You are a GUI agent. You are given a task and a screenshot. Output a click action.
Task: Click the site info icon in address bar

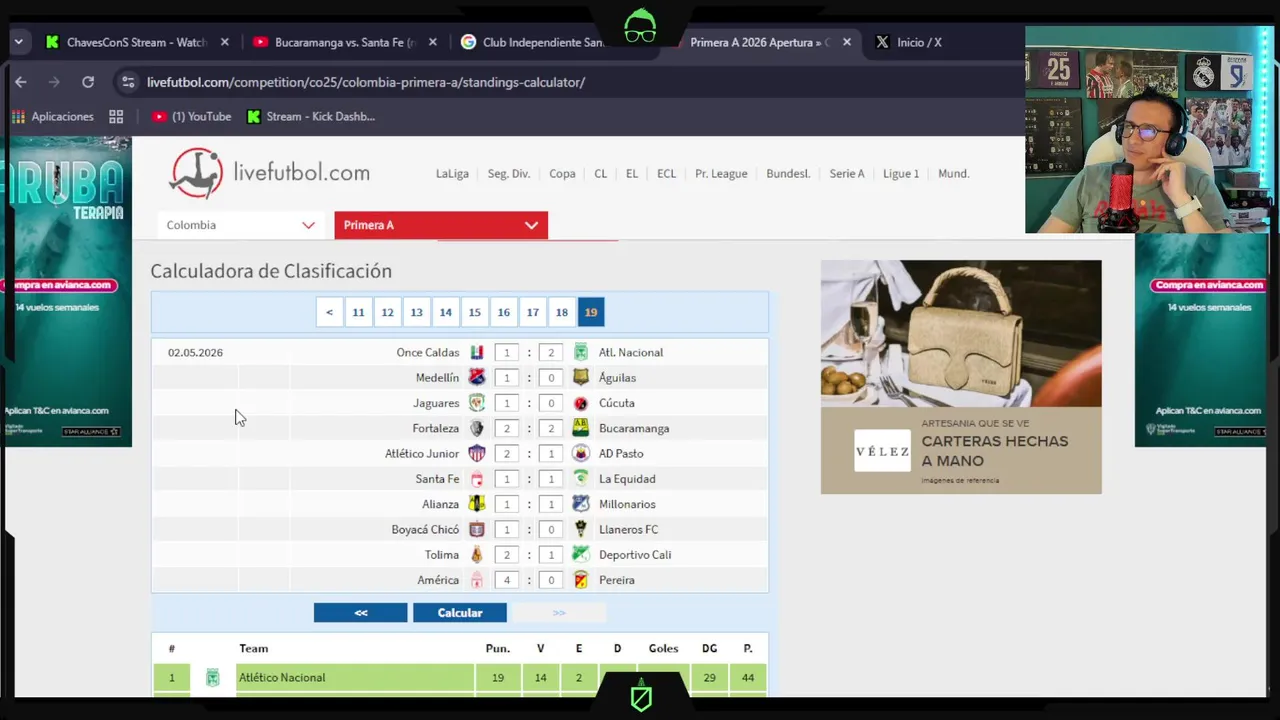(126, 82)
